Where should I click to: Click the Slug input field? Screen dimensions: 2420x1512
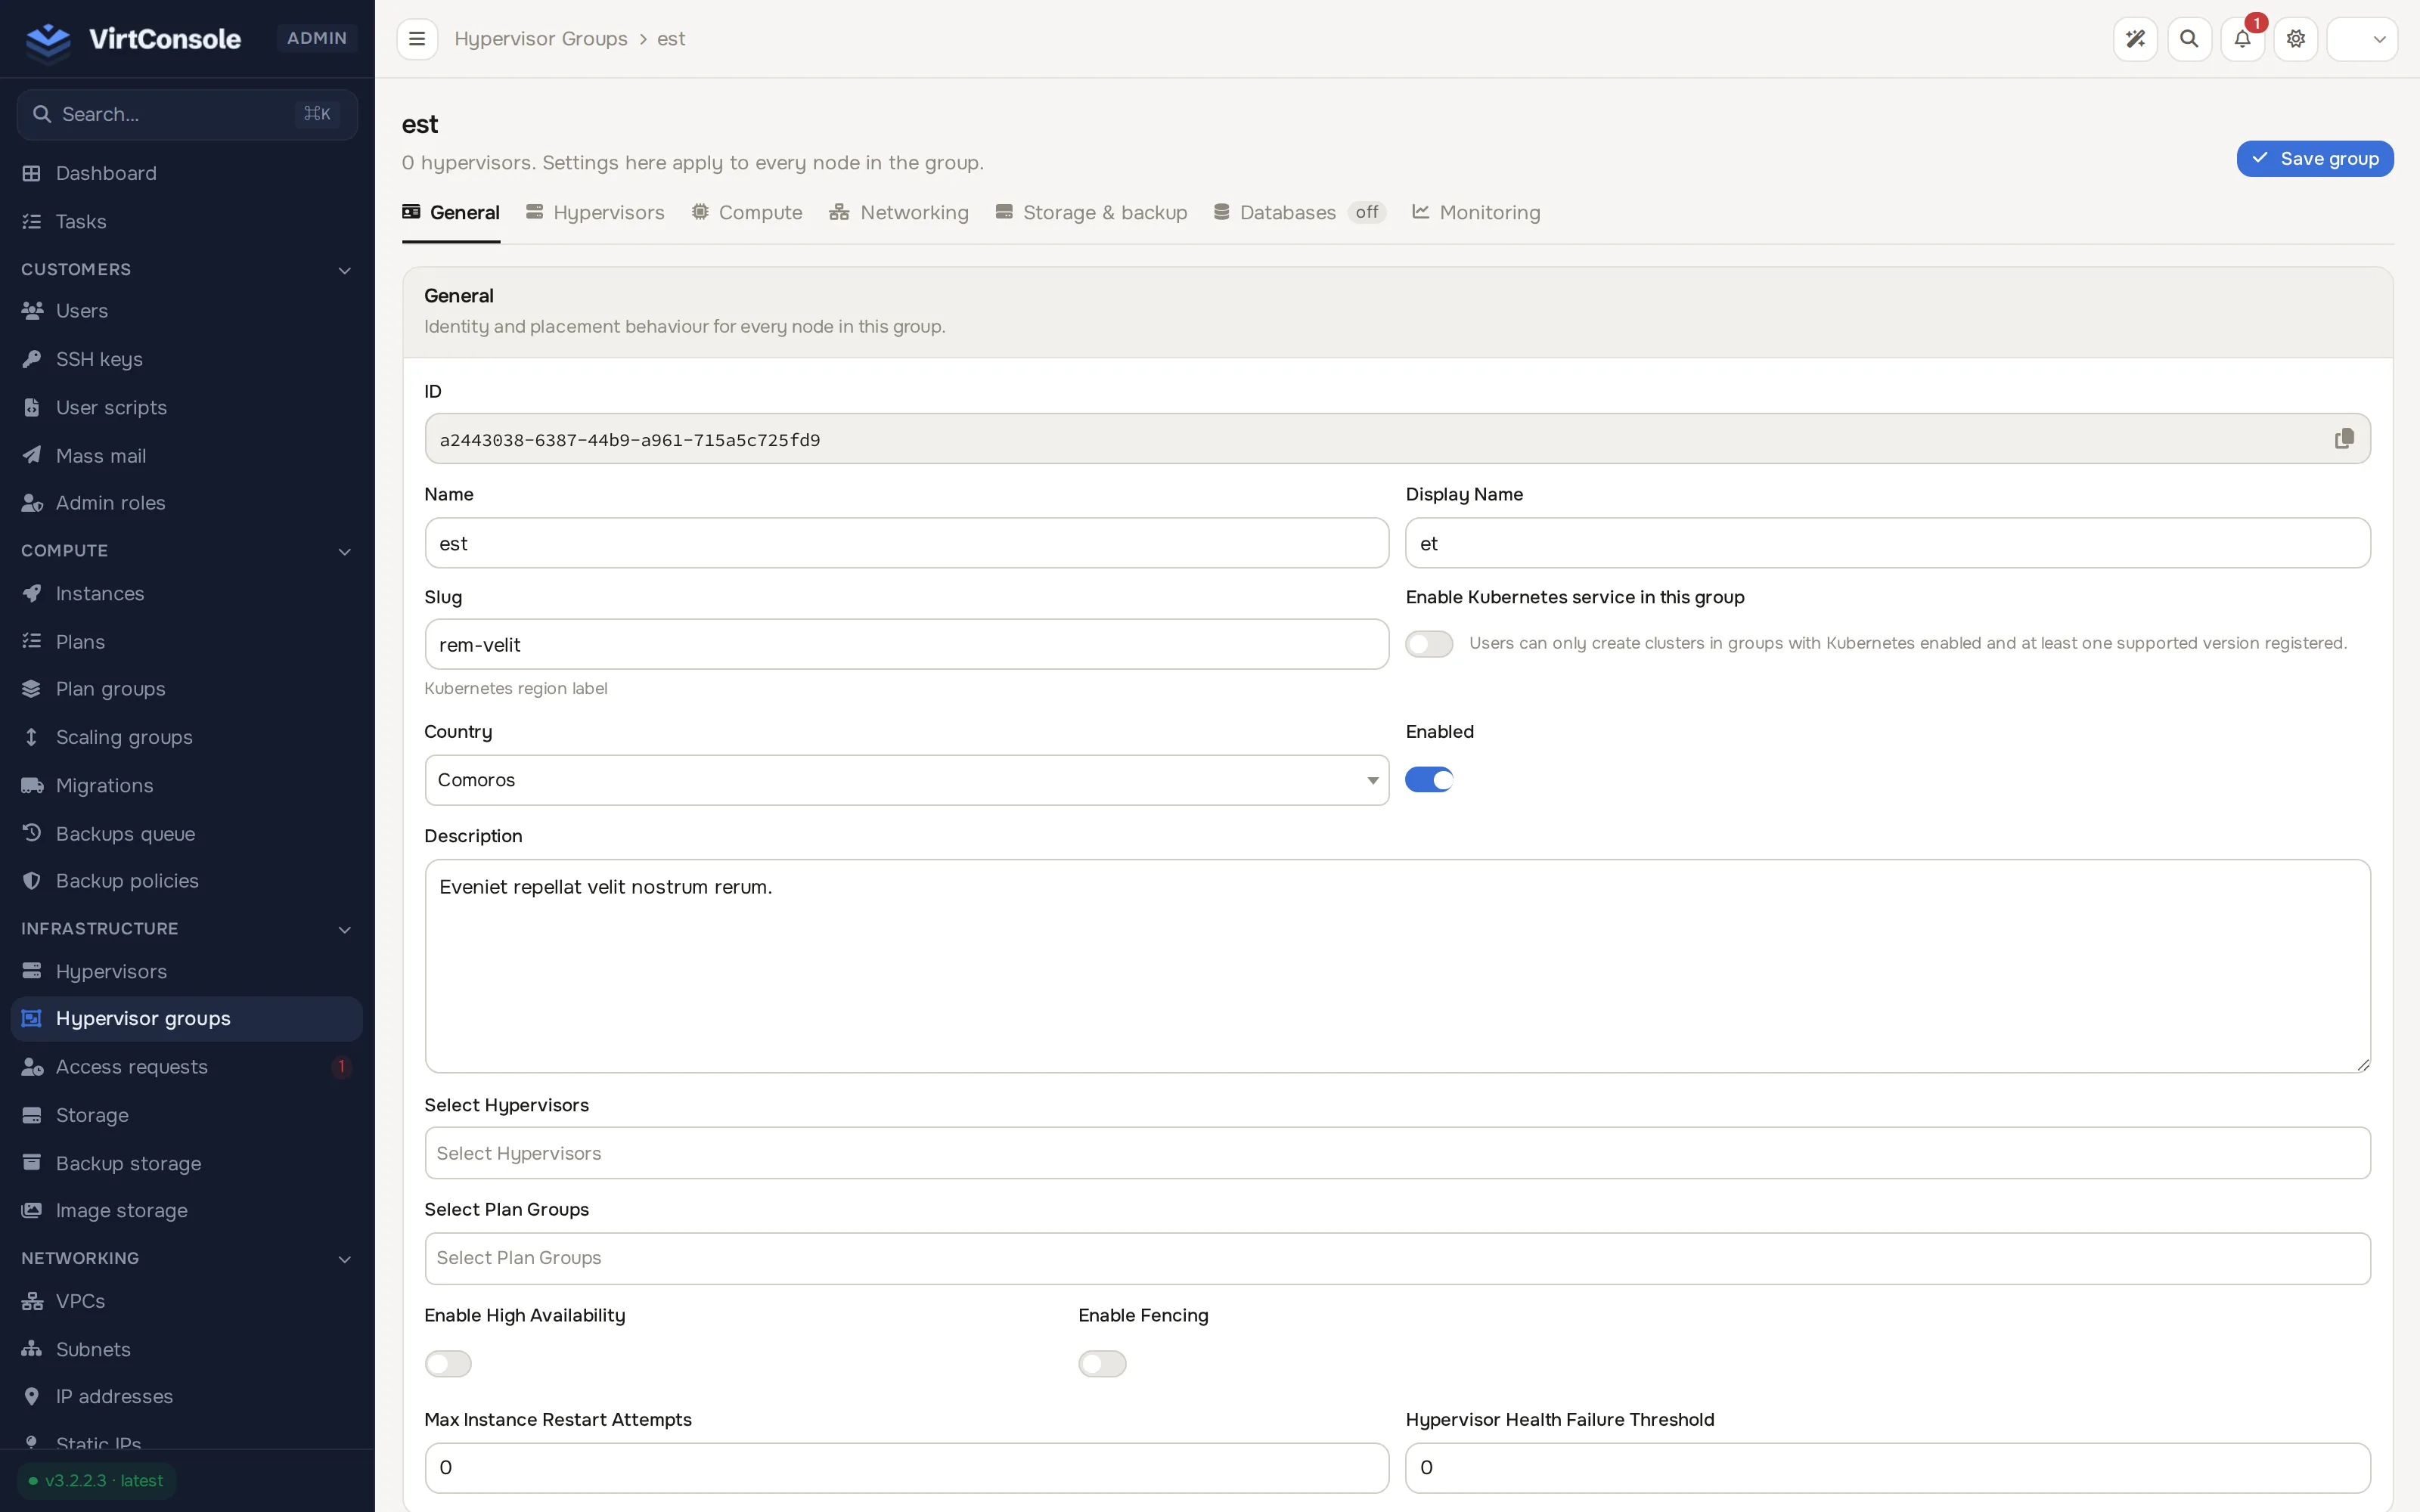pos(907,644)
